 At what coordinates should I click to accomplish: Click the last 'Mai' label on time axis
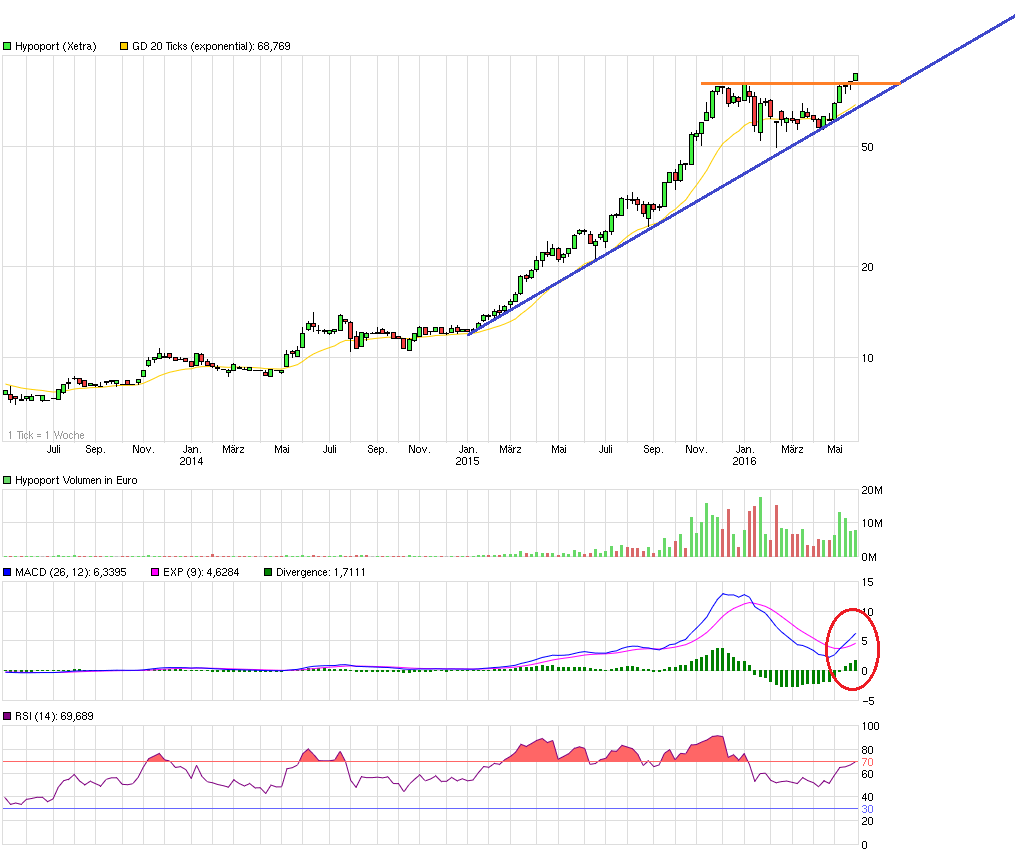click(835, 449)
